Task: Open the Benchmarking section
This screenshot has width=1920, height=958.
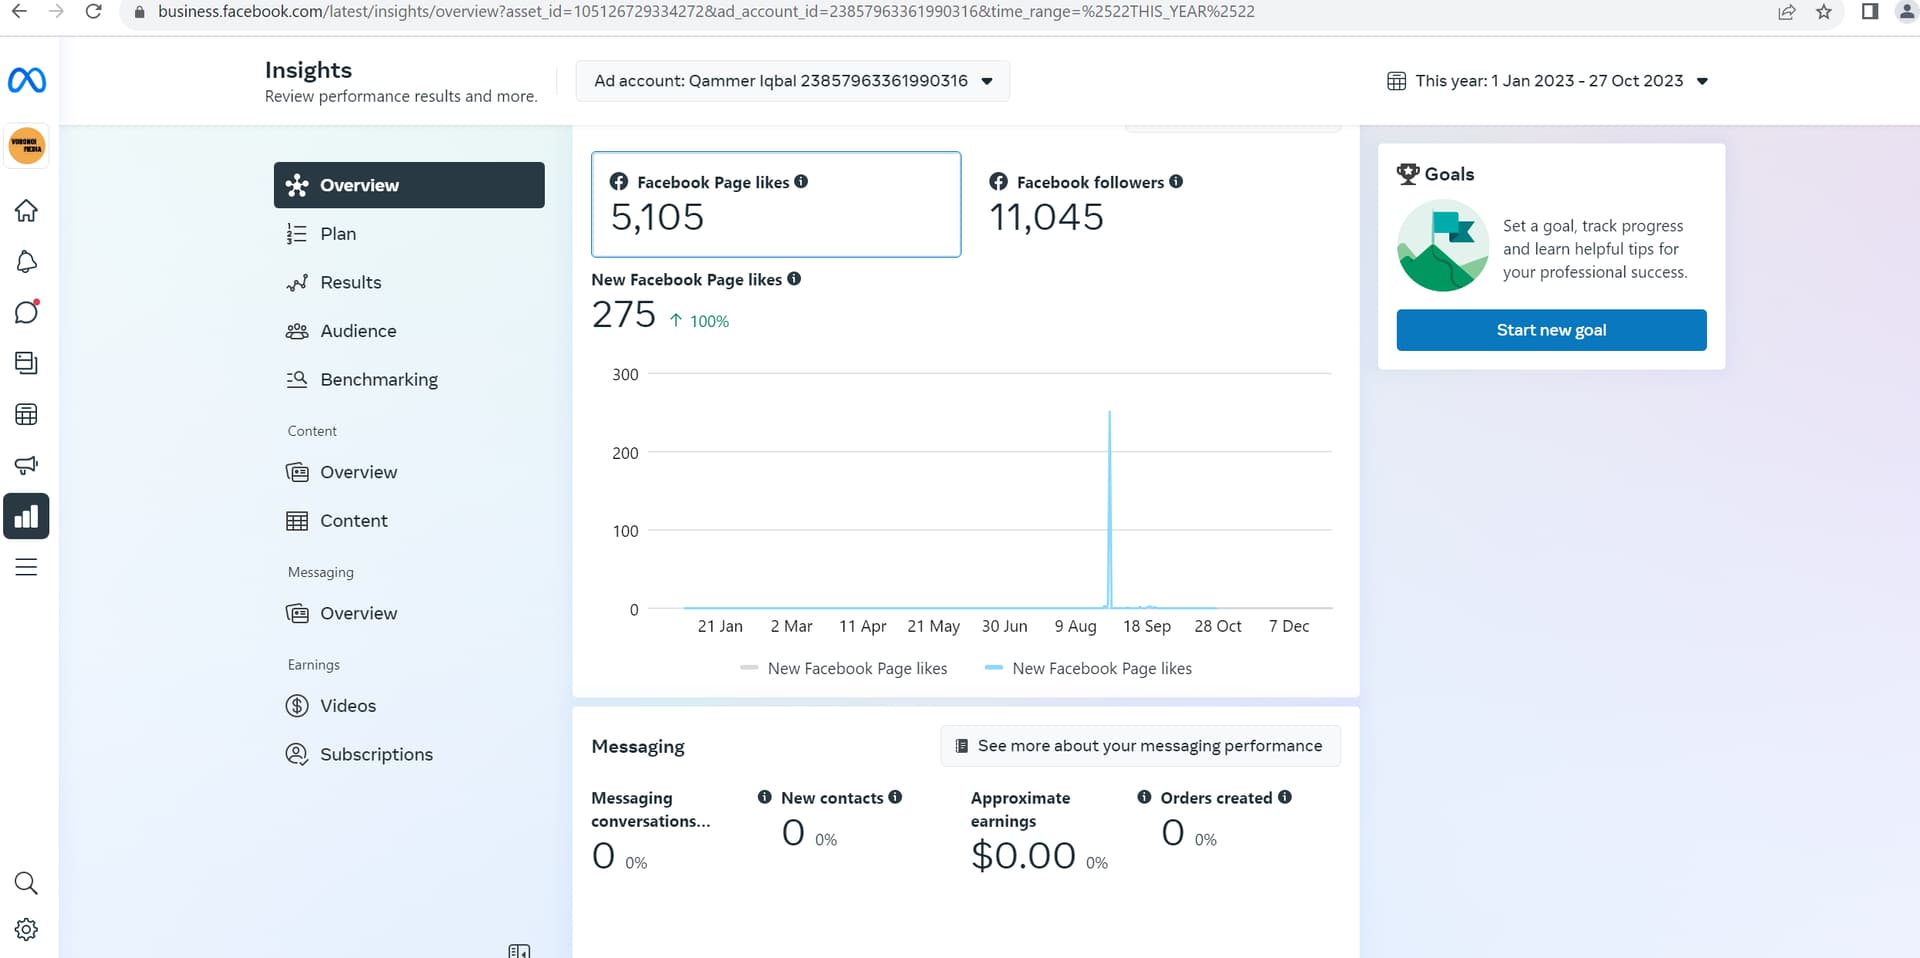Action: click(409, 380)
